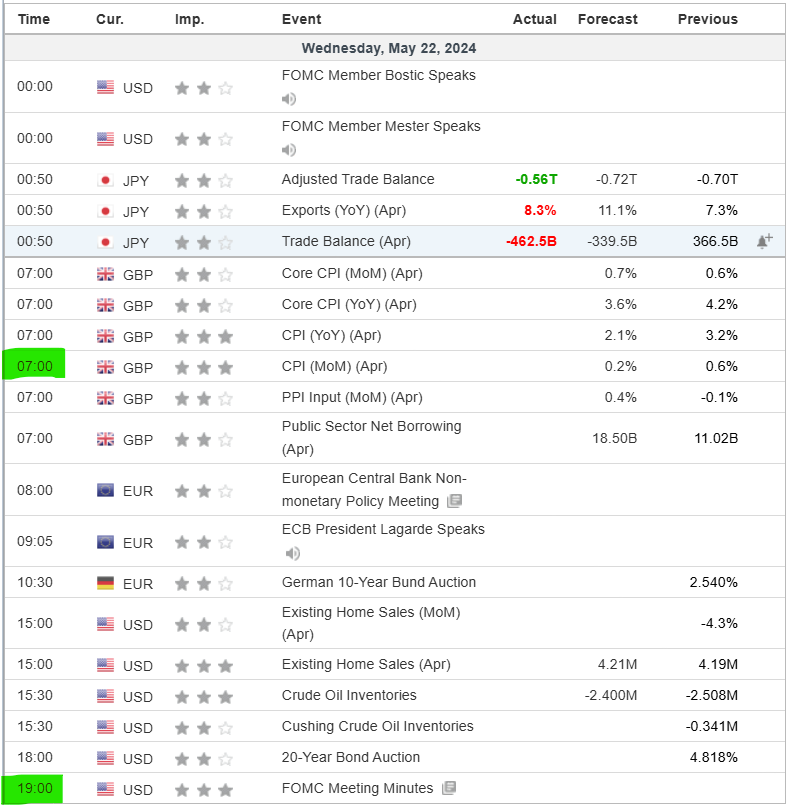
Task: Click document icon next to FOMC Meeting Minutes
Action: point(449,788)
